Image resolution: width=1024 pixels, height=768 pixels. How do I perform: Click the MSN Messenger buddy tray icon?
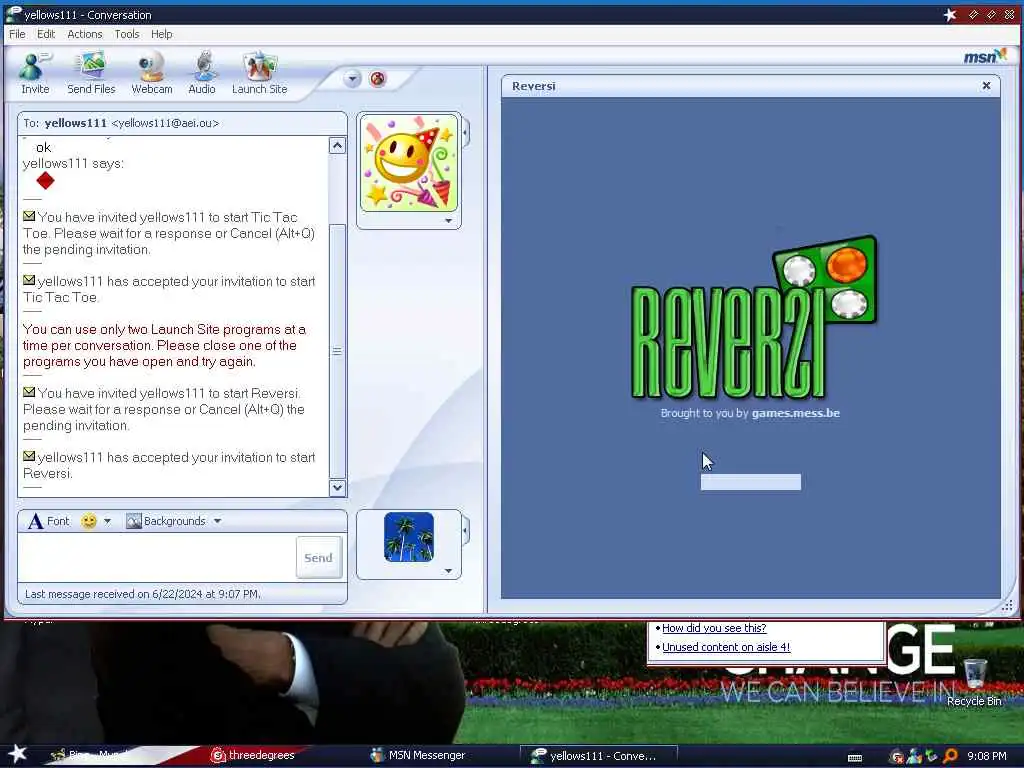coord(914,756)
